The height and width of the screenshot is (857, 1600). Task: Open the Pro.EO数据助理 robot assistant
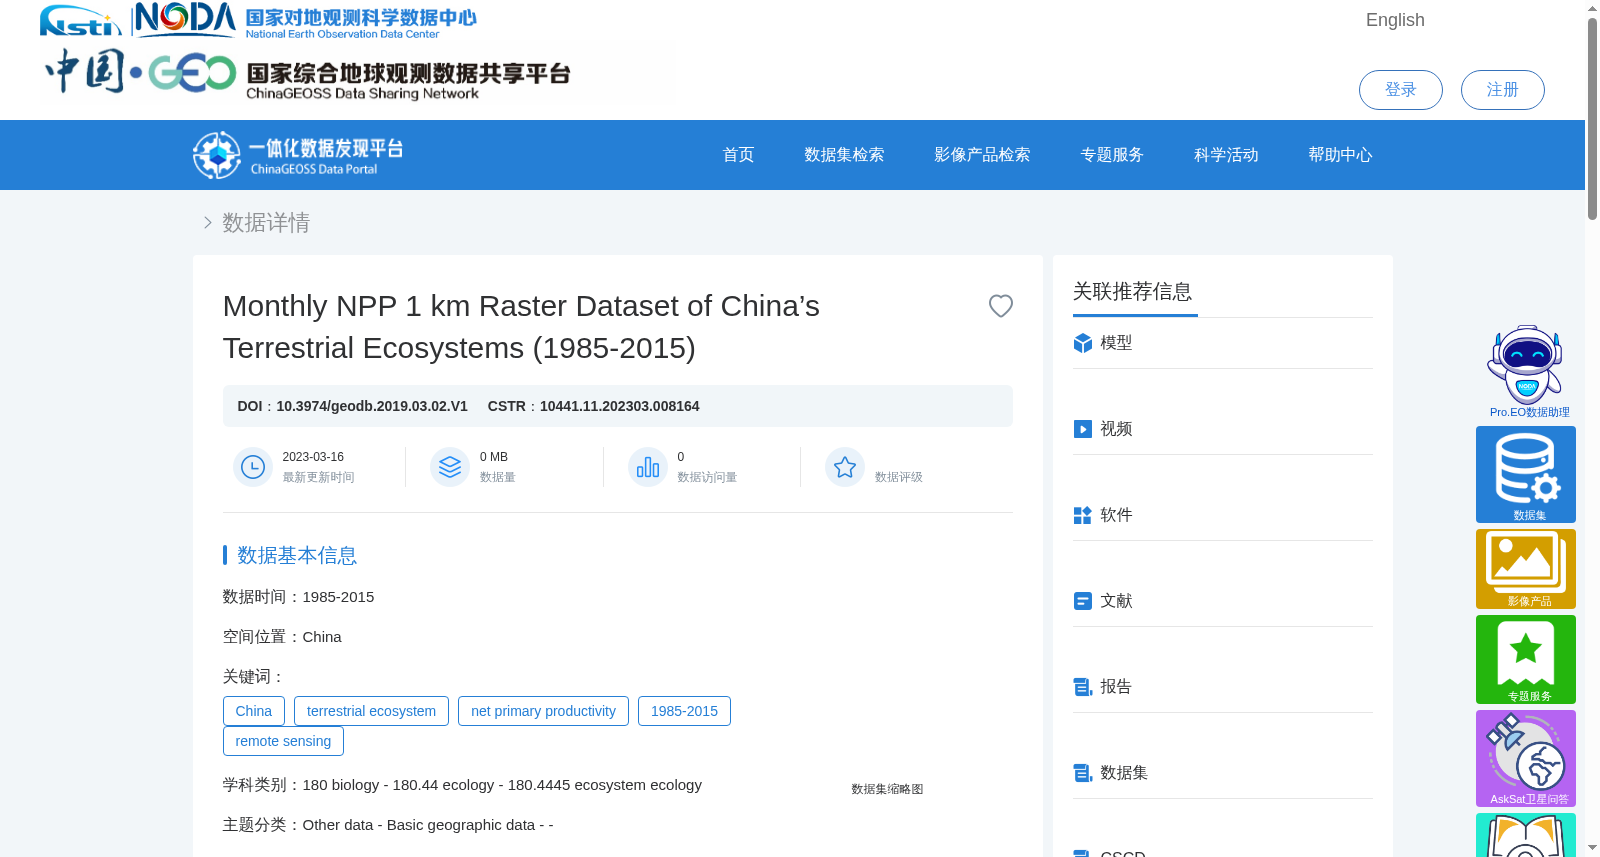pos(1526,371)
